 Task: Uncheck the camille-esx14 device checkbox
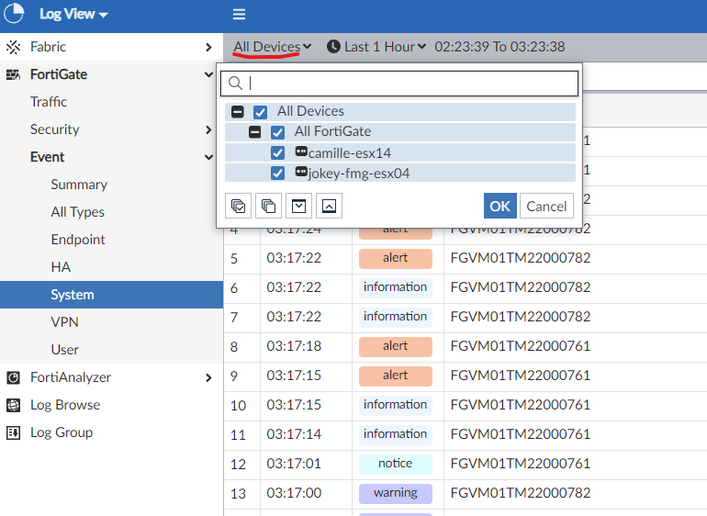pyautogui.click(x=278, y=153)
